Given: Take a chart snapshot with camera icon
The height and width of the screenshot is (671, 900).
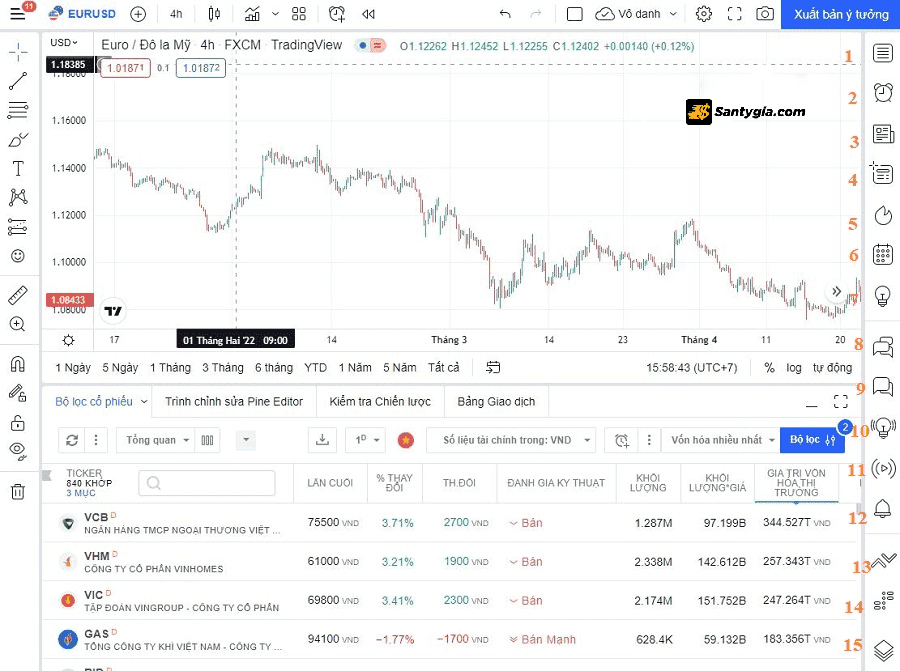Looking at the screenshot, I should pos(765,14).
